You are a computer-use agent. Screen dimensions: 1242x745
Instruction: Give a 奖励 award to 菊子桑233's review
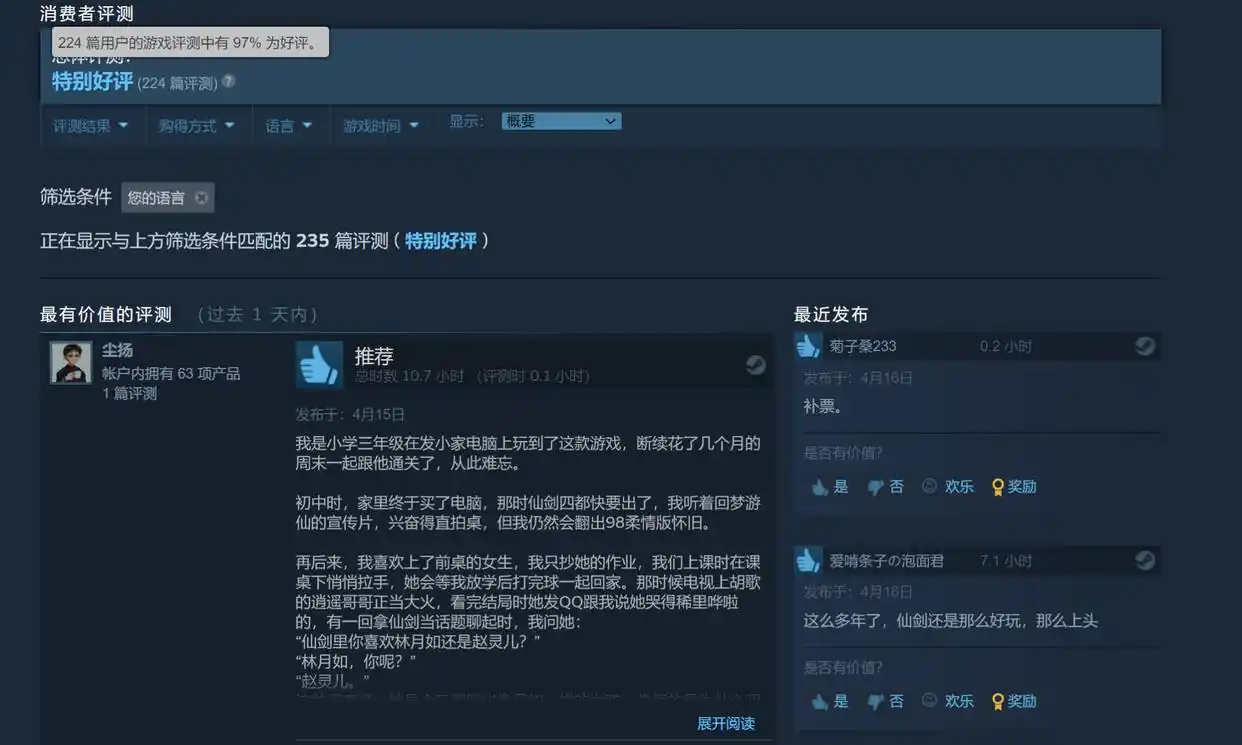(x=1013, y=486)
